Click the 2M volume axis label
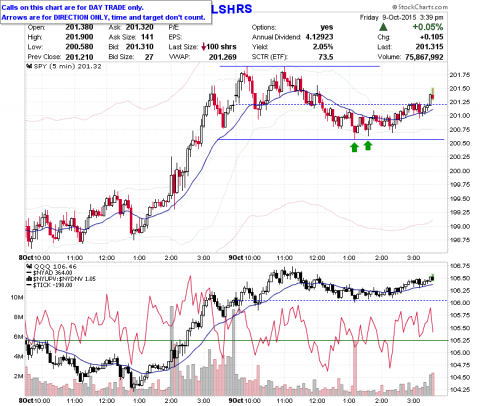Screen dimensions: 480x406 click(x=18, y=376)
